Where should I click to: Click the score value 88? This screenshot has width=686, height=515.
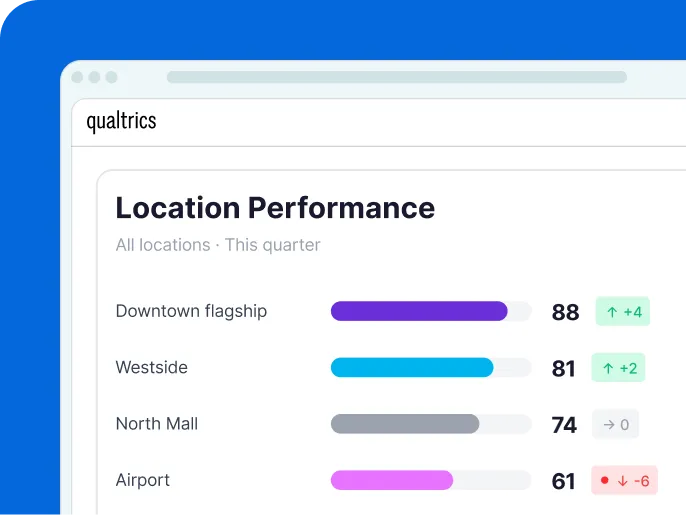tap(565, 312)
